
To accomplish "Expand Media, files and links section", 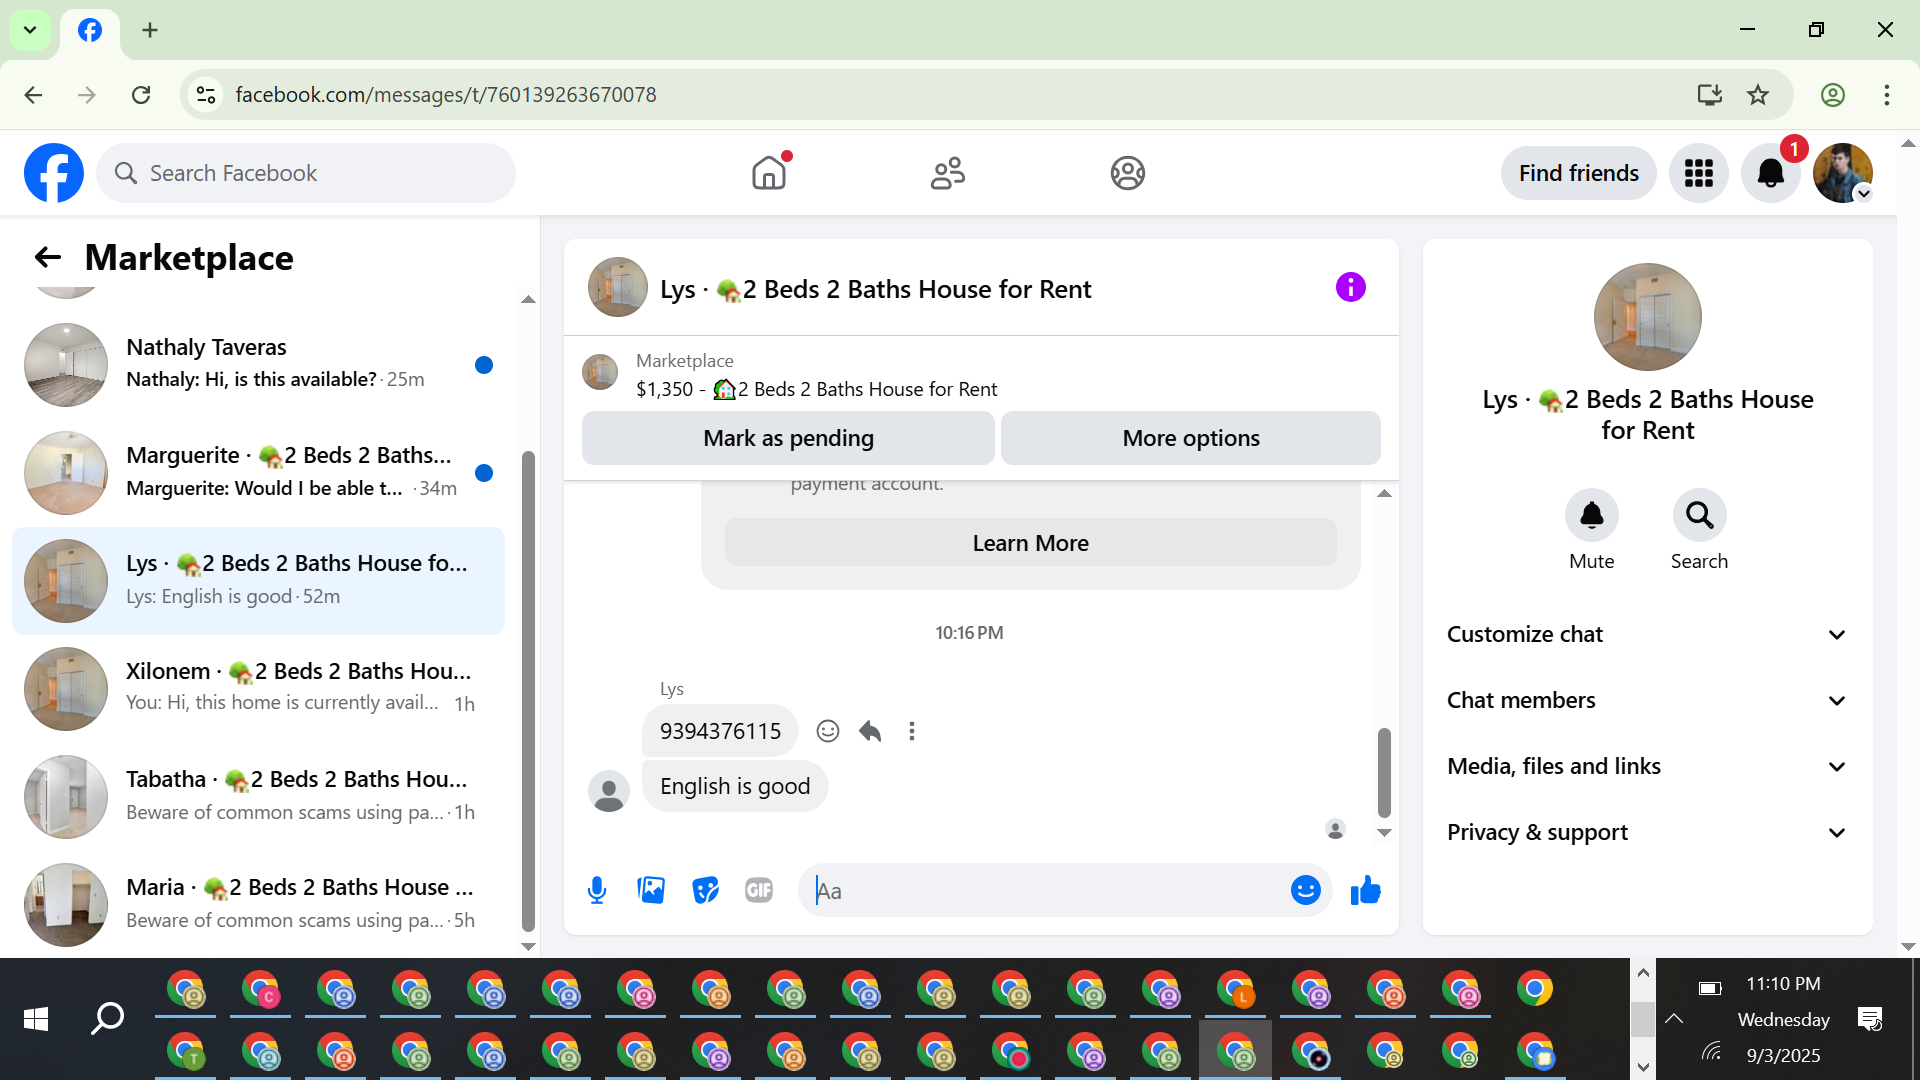I will (x=1648, y=767).
